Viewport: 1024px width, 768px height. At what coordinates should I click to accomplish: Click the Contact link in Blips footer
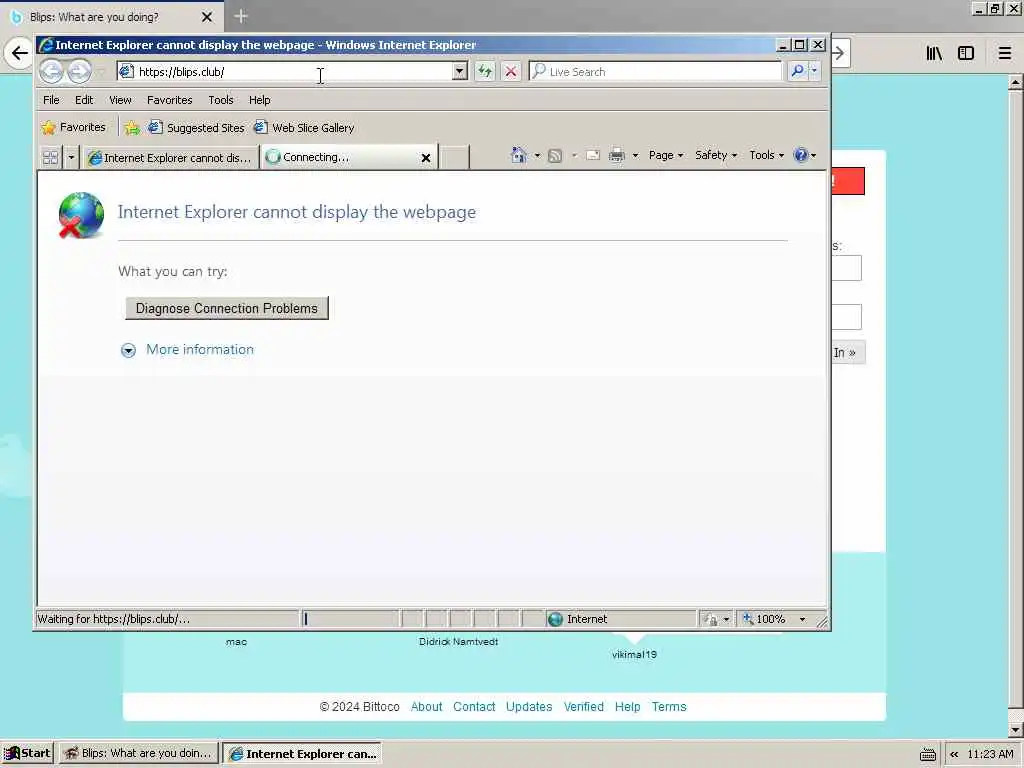tap(474, 707)
